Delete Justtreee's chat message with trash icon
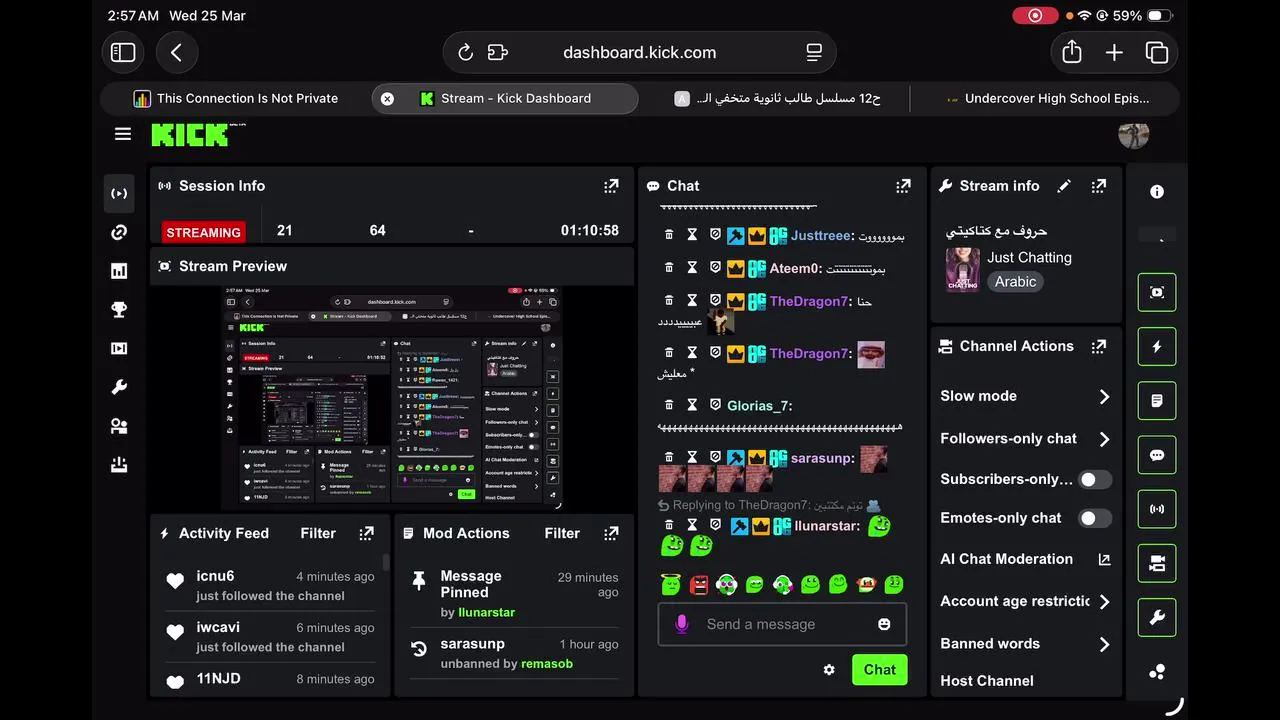This screenshot has width=1280, height=720. (669, 235)
